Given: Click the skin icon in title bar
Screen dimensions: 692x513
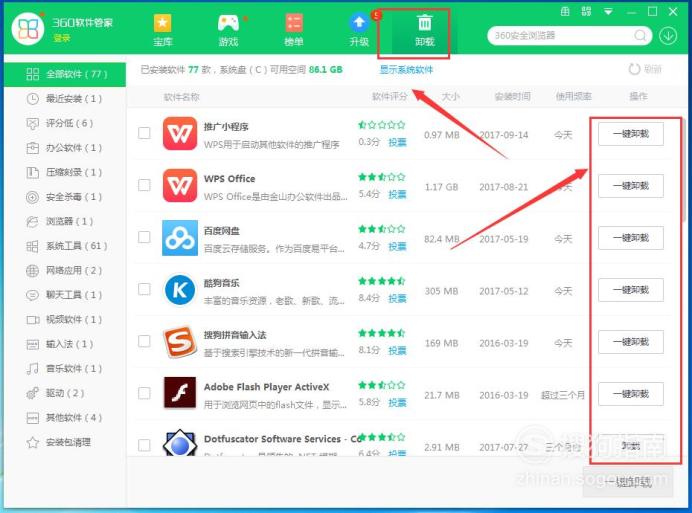Looking at the screenshot, I should tap(565, 11).
